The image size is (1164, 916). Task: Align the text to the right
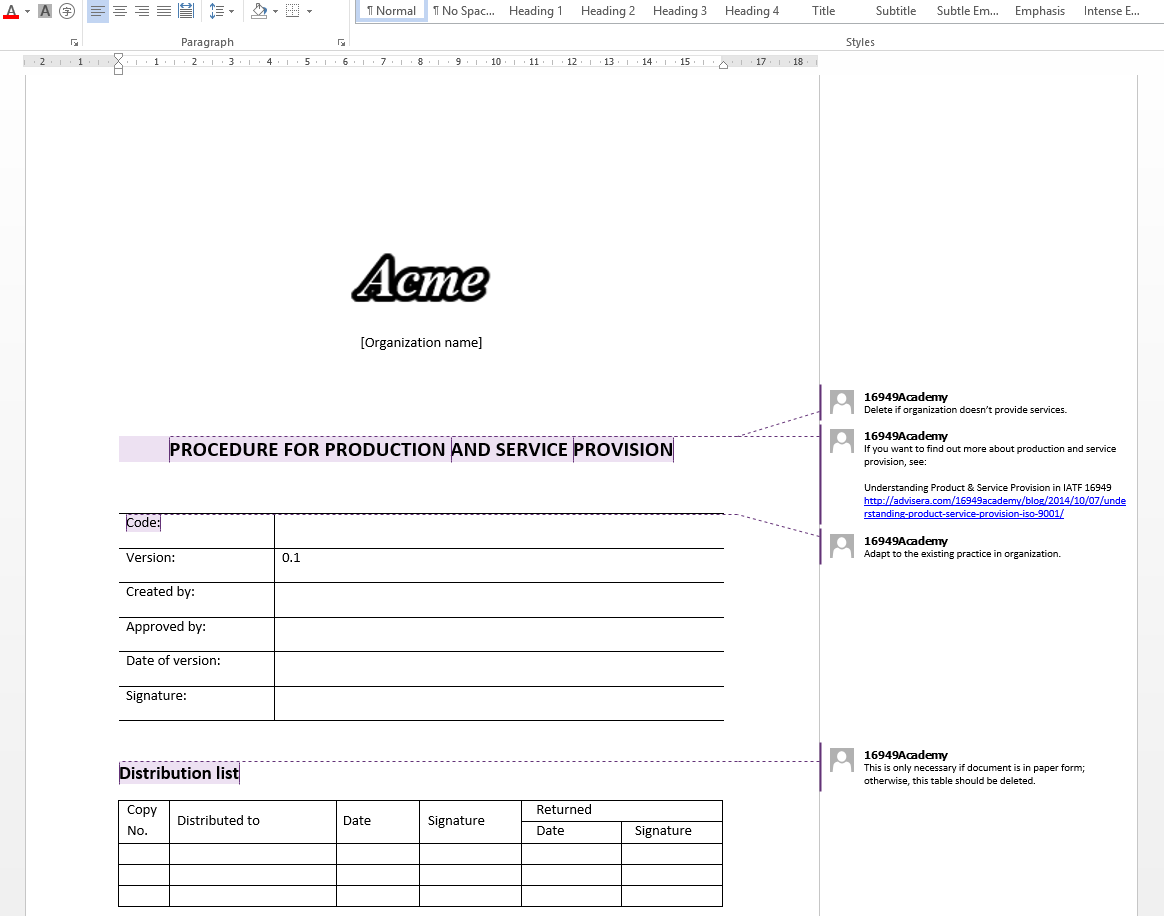pyautogui.click(x=141, y=11)
